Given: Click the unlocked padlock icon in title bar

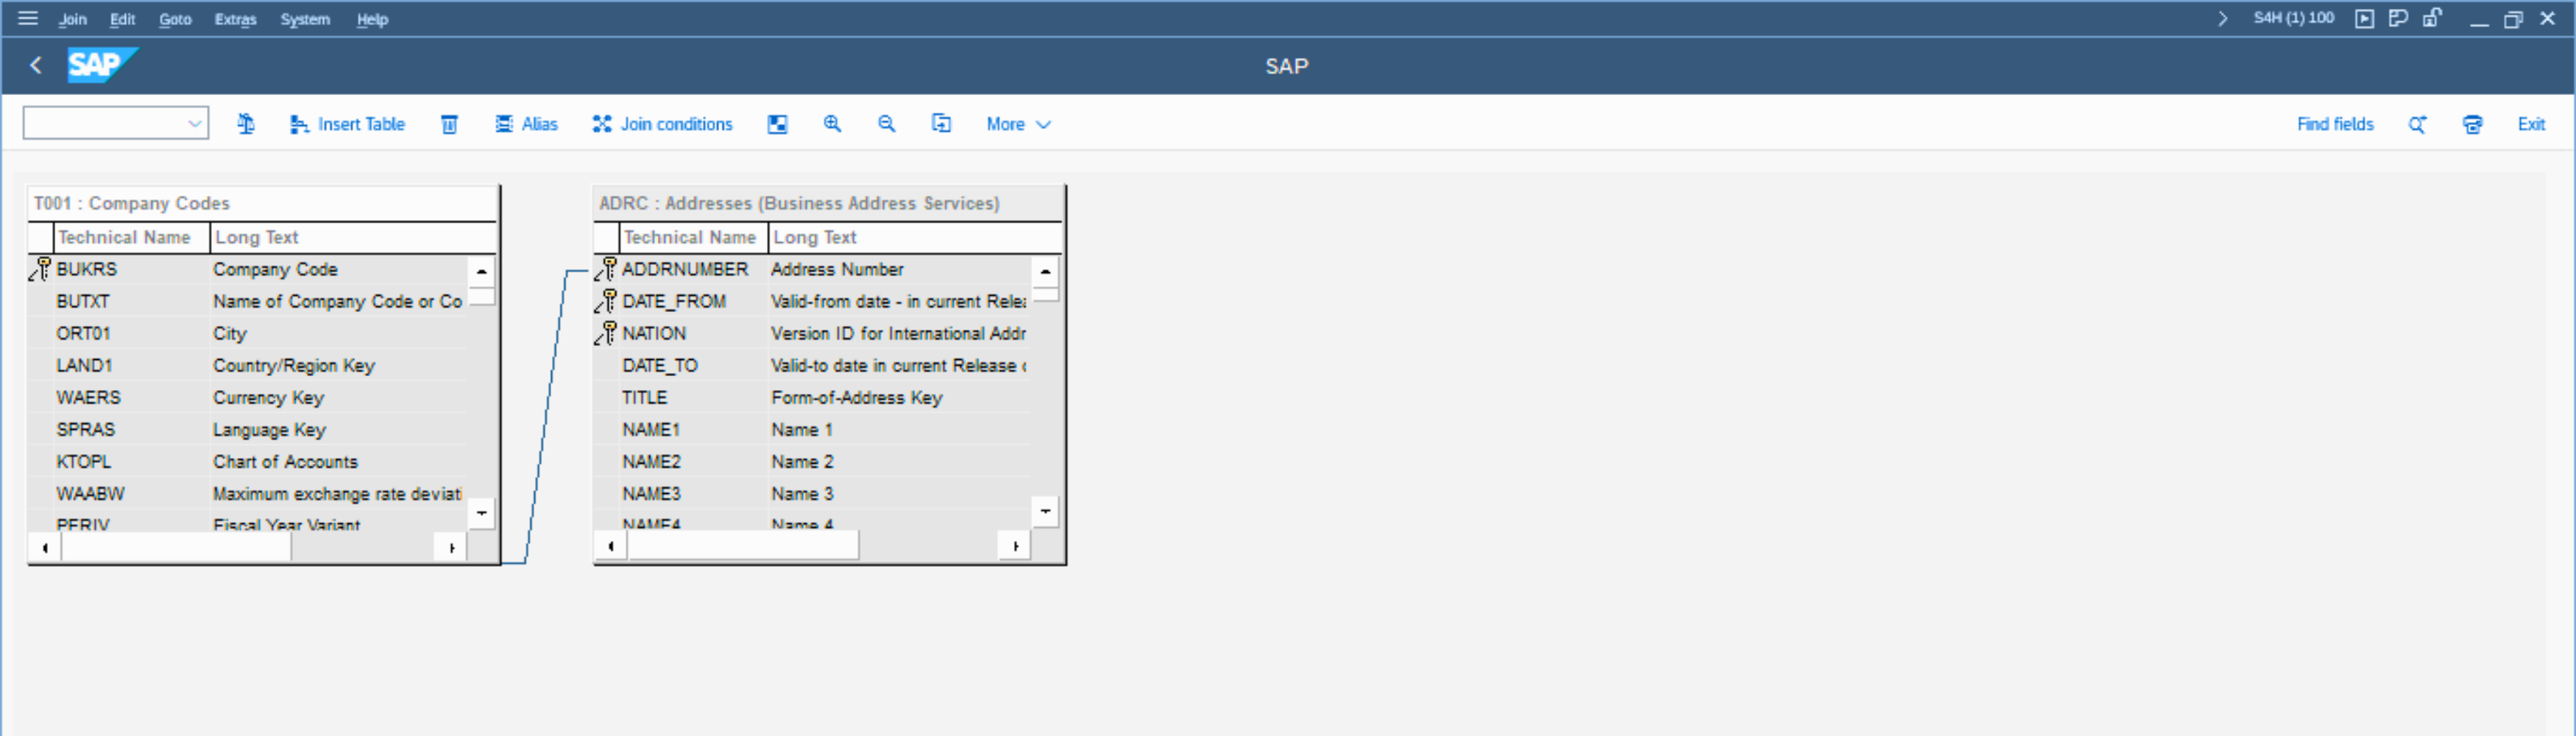Looking at the screenshot, I should point(2432,18).
